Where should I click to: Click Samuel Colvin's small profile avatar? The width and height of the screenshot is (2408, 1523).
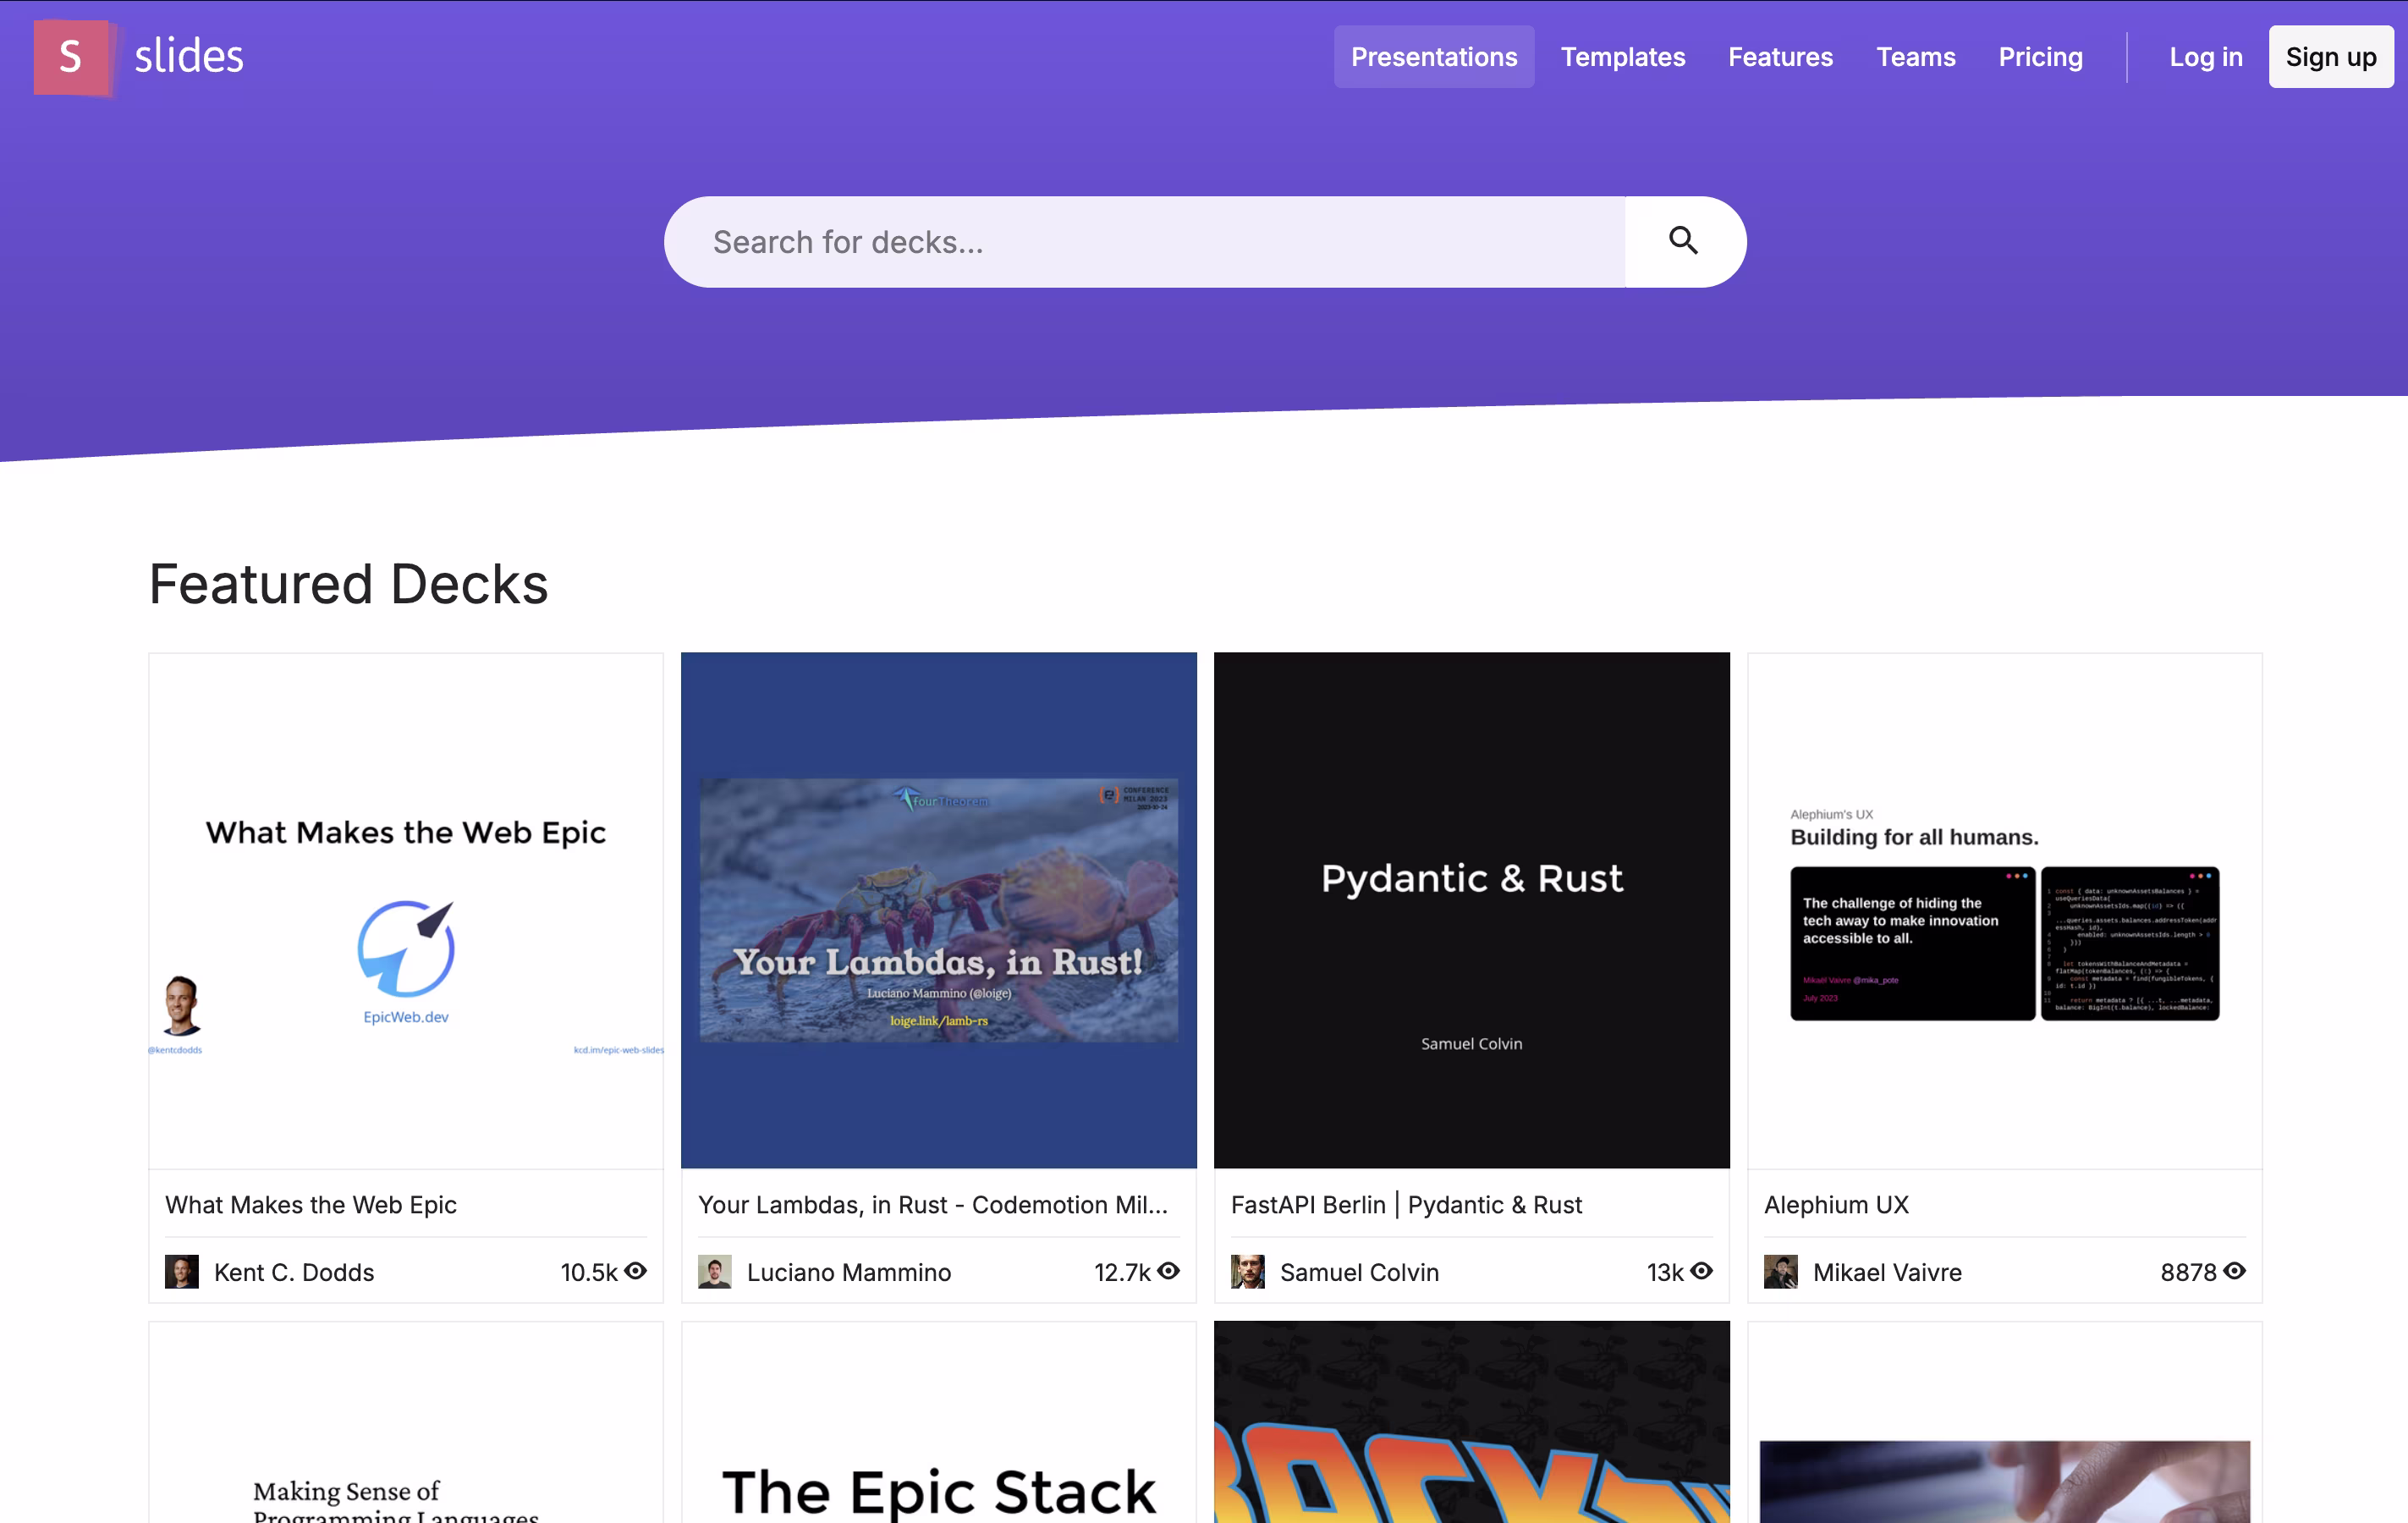pos(1247,1272)
